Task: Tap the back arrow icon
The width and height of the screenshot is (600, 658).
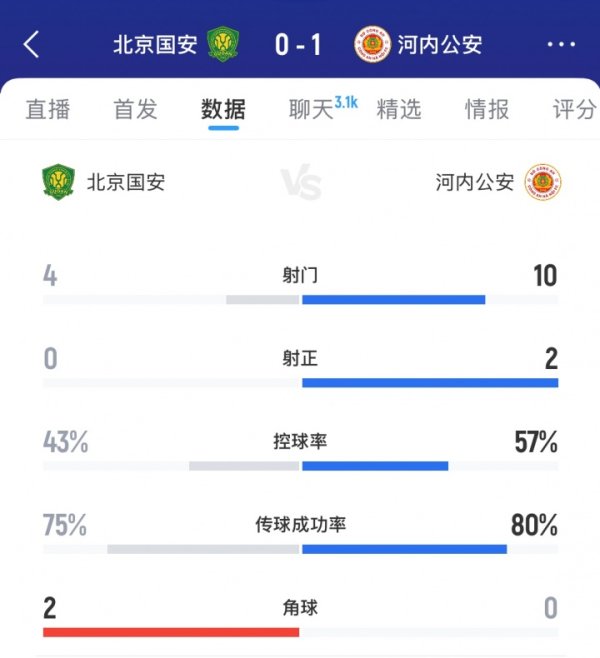Action: (32, 45)
